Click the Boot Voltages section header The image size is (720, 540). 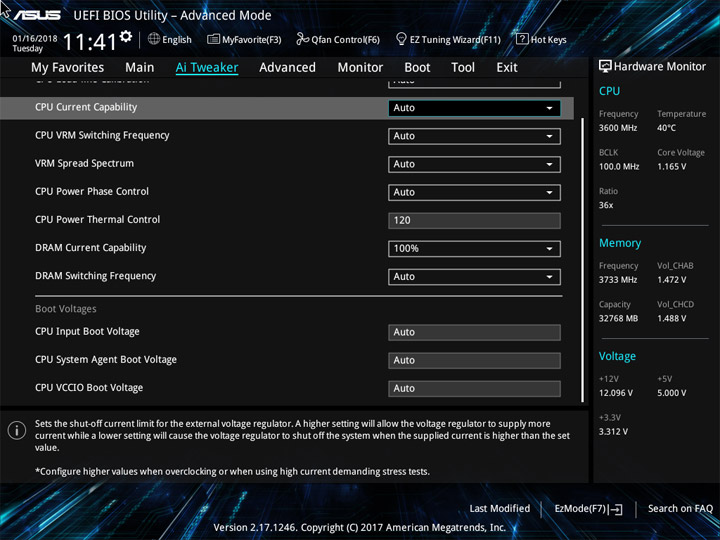[x=66, y=309]
